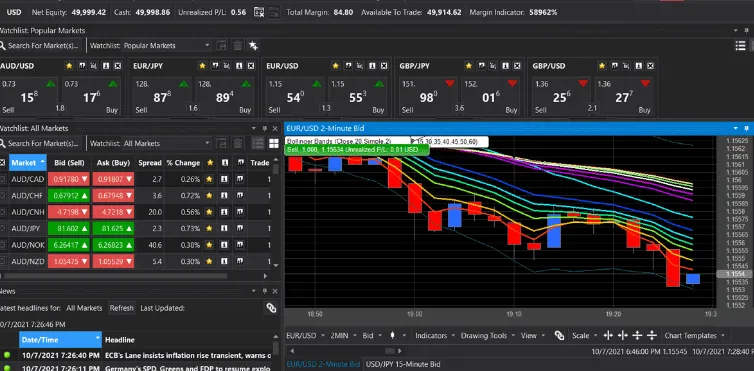Click EUR/USD Buy price button

(x=357, y=98)
